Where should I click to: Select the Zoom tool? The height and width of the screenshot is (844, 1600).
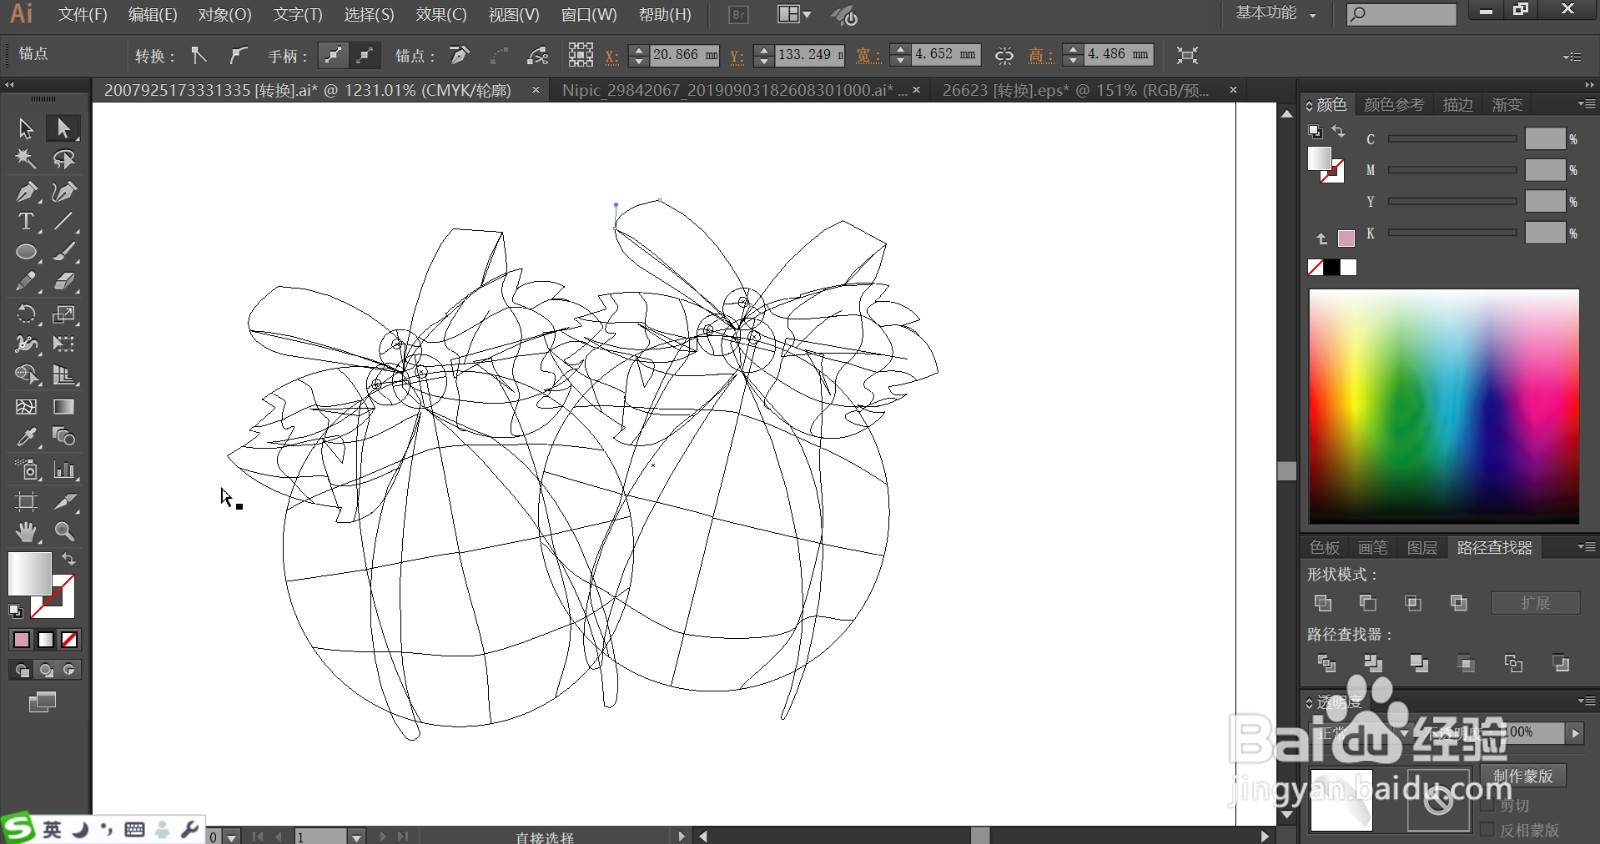tap(64, 531)
